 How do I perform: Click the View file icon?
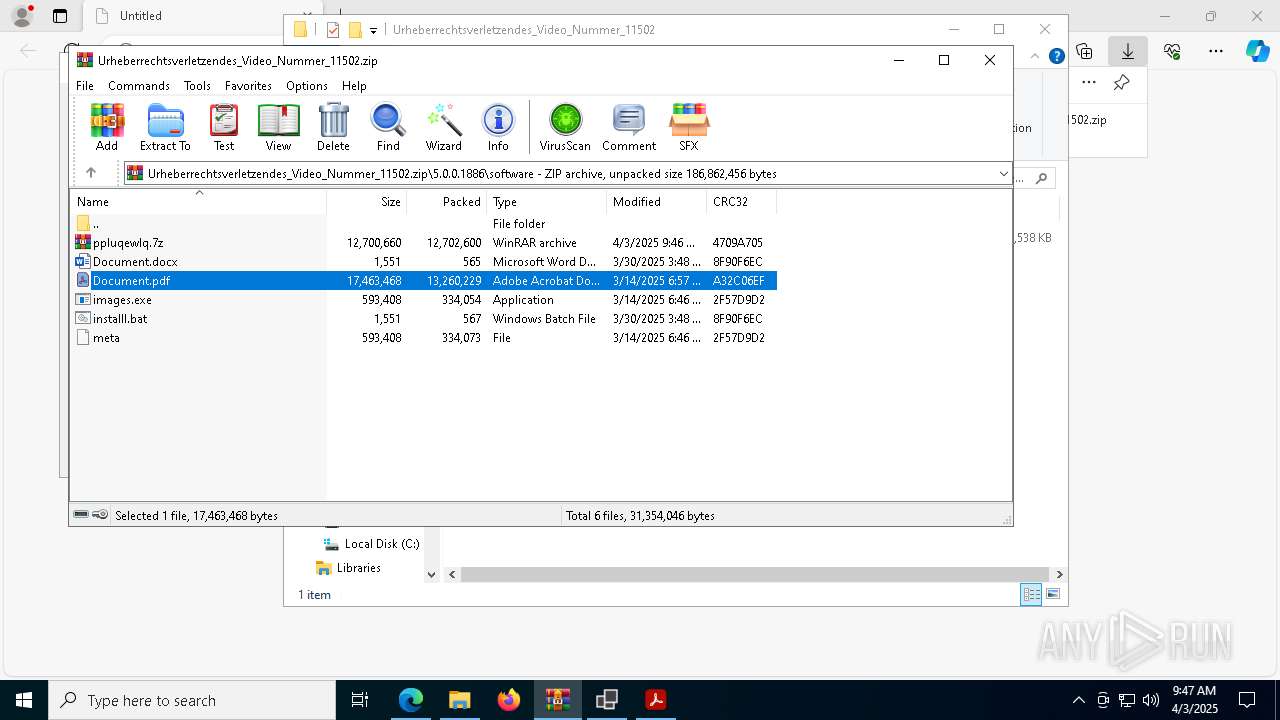tap(278, 127)
